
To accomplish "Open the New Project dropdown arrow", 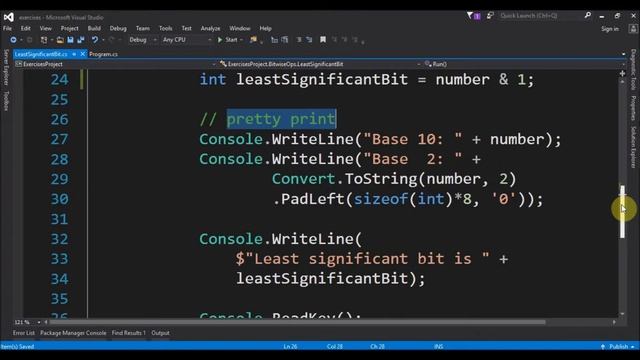I will click(52, 40).
